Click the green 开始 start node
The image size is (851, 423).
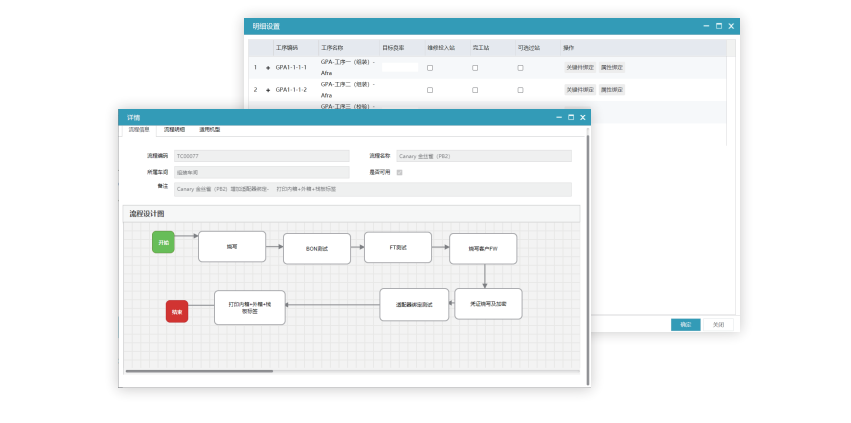[x=163, y=242]
